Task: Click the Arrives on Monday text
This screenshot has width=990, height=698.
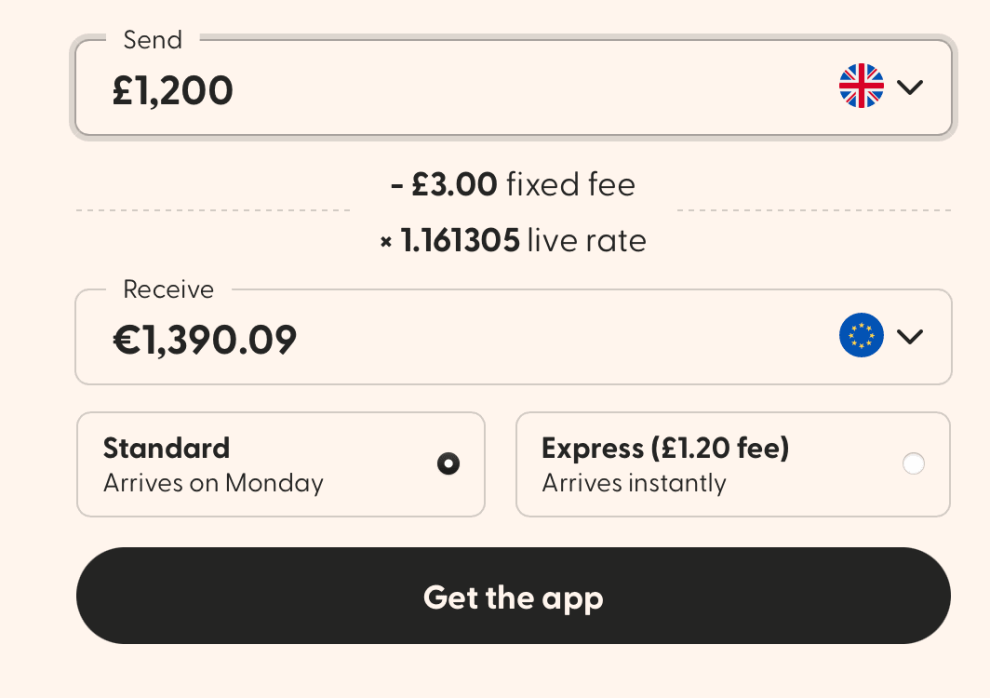Action: pos(213,483)
